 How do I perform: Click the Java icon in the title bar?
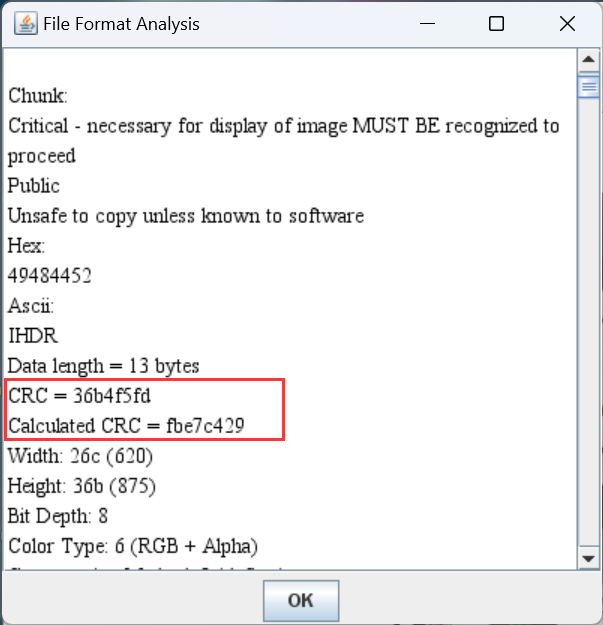click(25, 24)
